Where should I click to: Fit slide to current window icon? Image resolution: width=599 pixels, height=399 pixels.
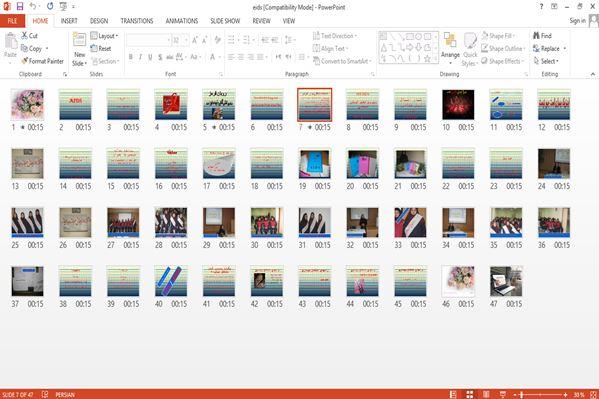[593, 394]
